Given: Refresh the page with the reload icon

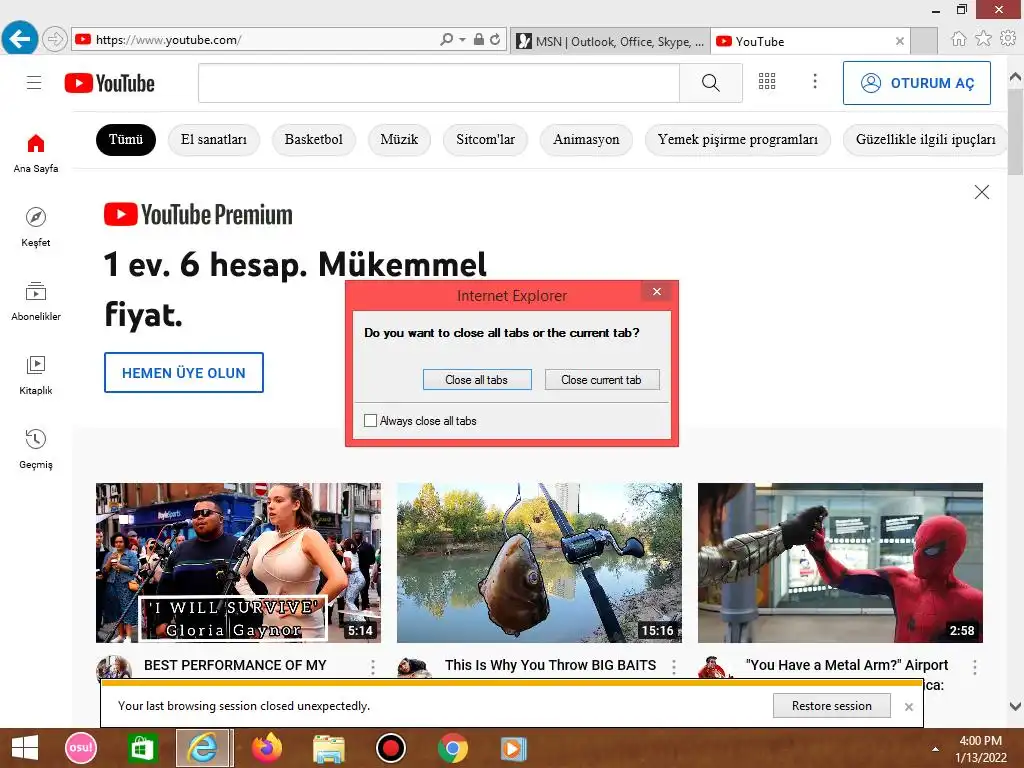Looking at the screenshot, I should tap(495, 39).
